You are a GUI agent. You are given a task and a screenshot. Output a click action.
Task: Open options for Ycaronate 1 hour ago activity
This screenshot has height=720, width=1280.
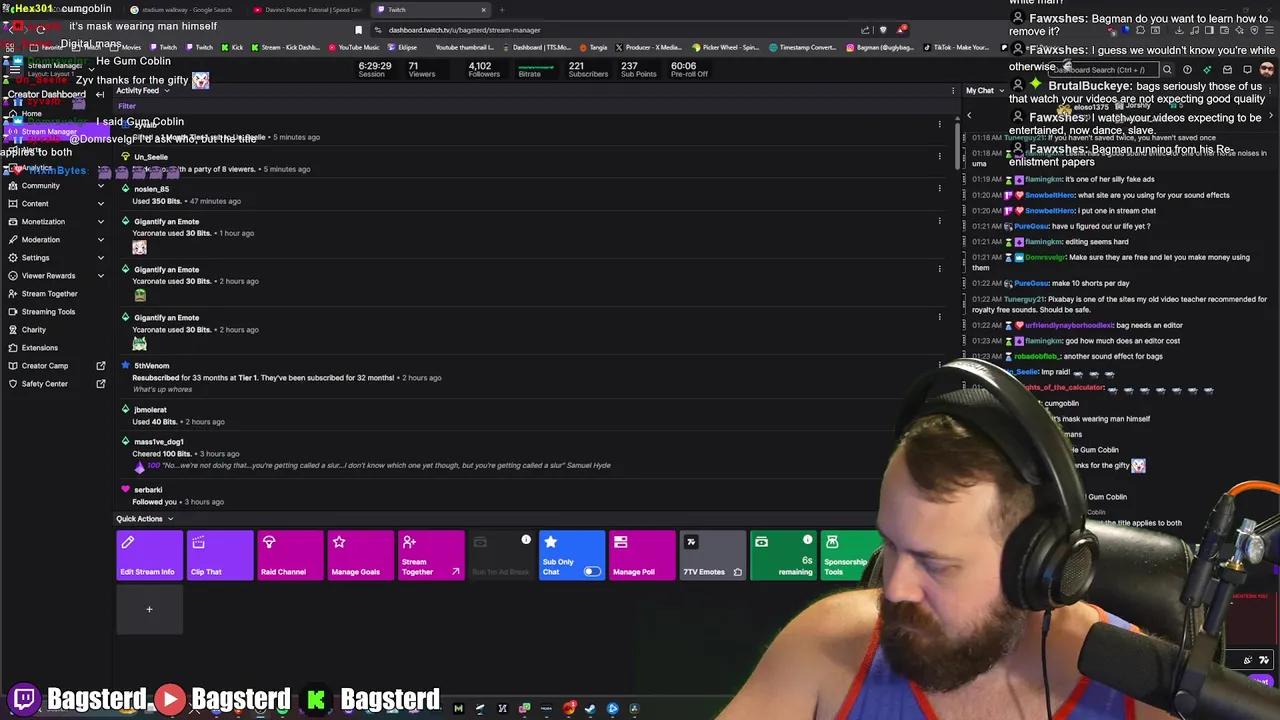point(939,221)
